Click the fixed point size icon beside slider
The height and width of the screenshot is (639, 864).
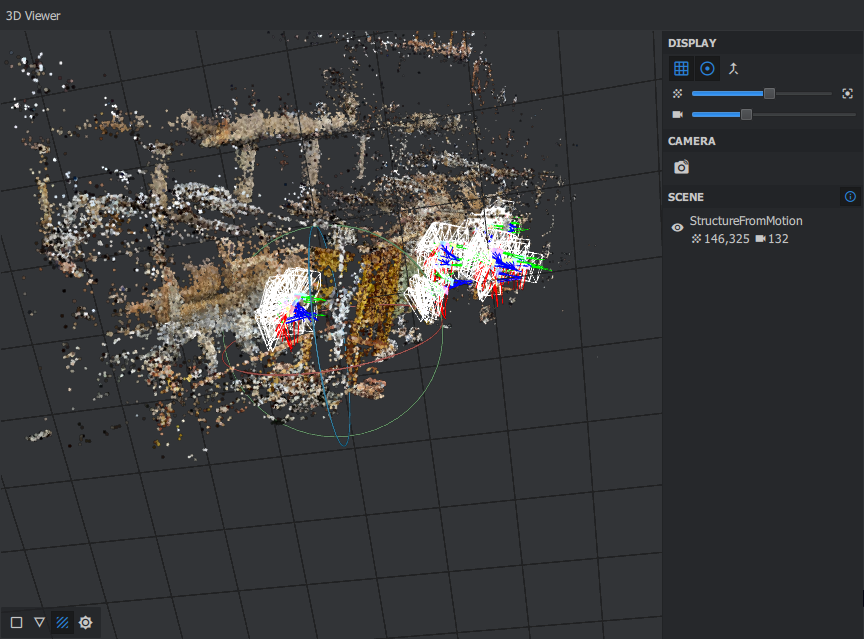coord(847,94)
